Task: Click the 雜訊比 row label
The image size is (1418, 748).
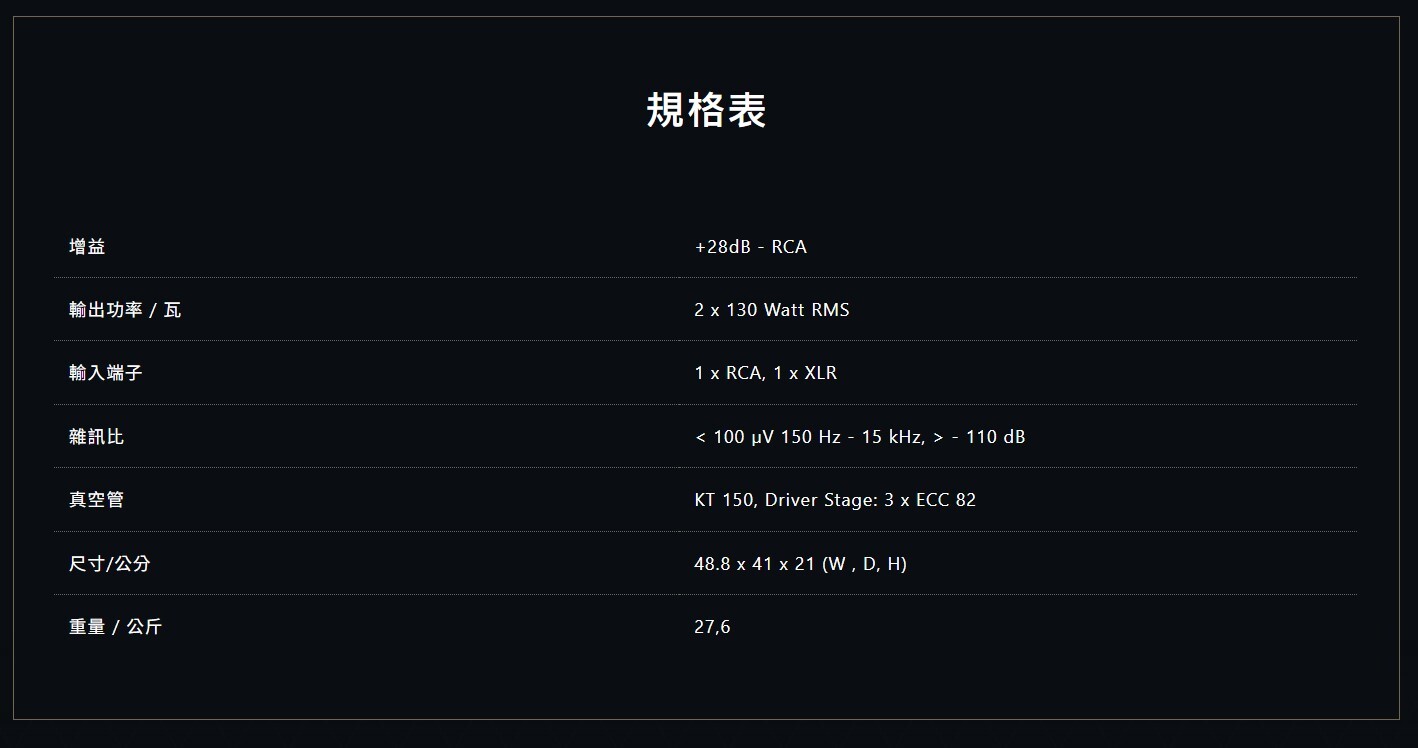Action: [97, 437]
